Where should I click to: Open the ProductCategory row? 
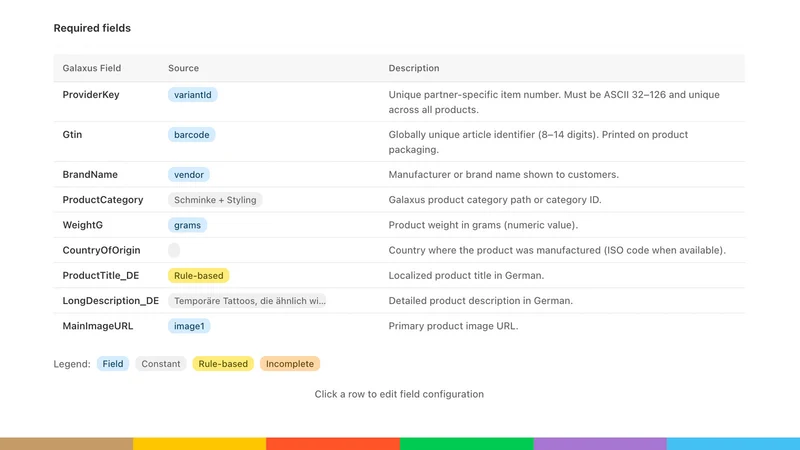pos(399,199)
